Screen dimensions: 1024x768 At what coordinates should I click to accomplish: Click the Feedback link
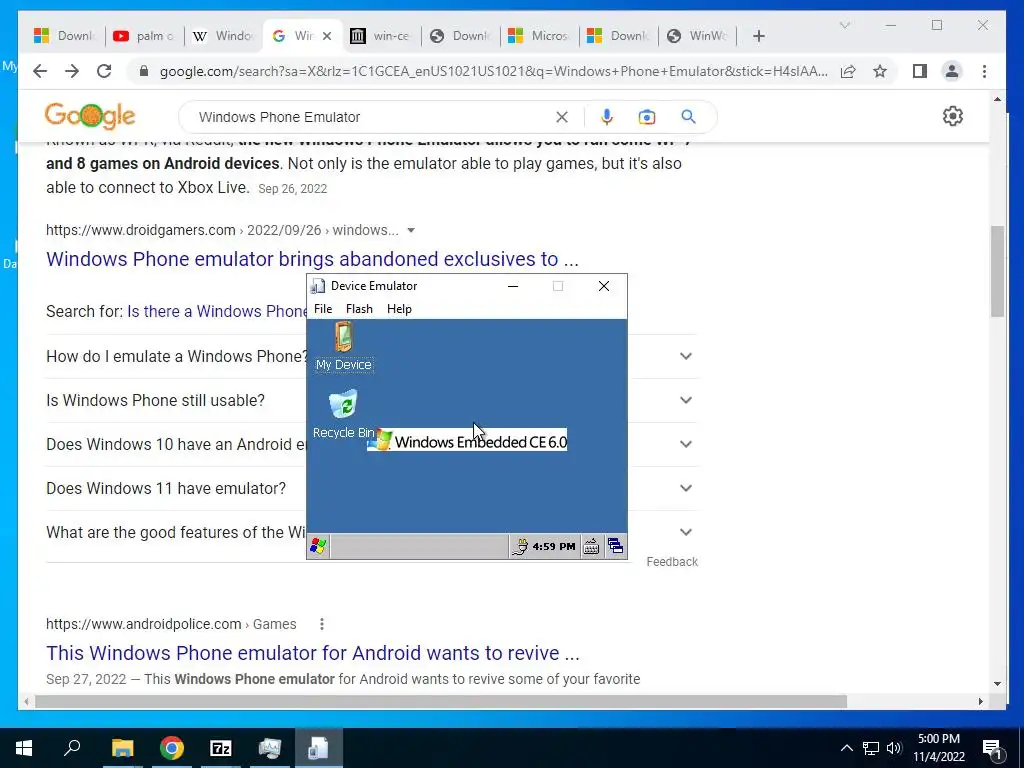click(672, 562)
